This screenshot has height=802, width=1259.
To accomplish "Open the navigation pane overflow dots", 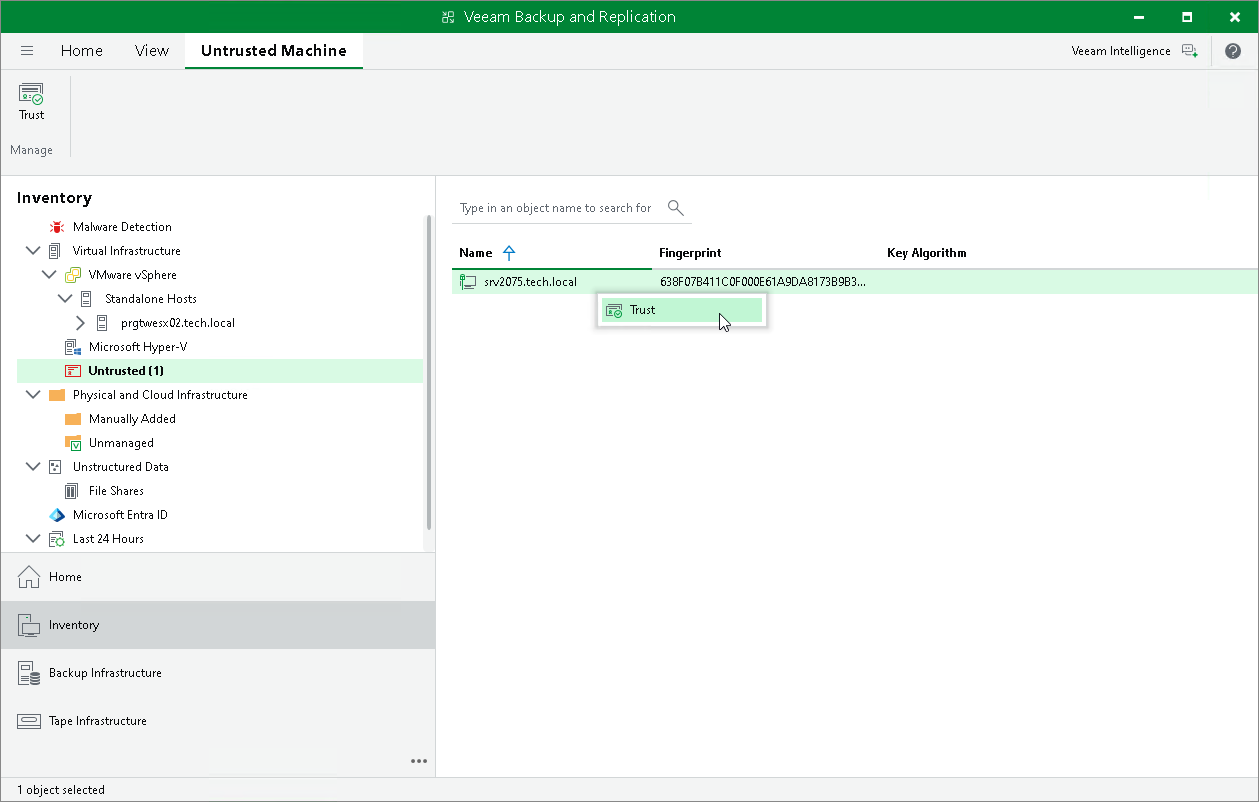I will pyautogui.click(x=419, y=761).
